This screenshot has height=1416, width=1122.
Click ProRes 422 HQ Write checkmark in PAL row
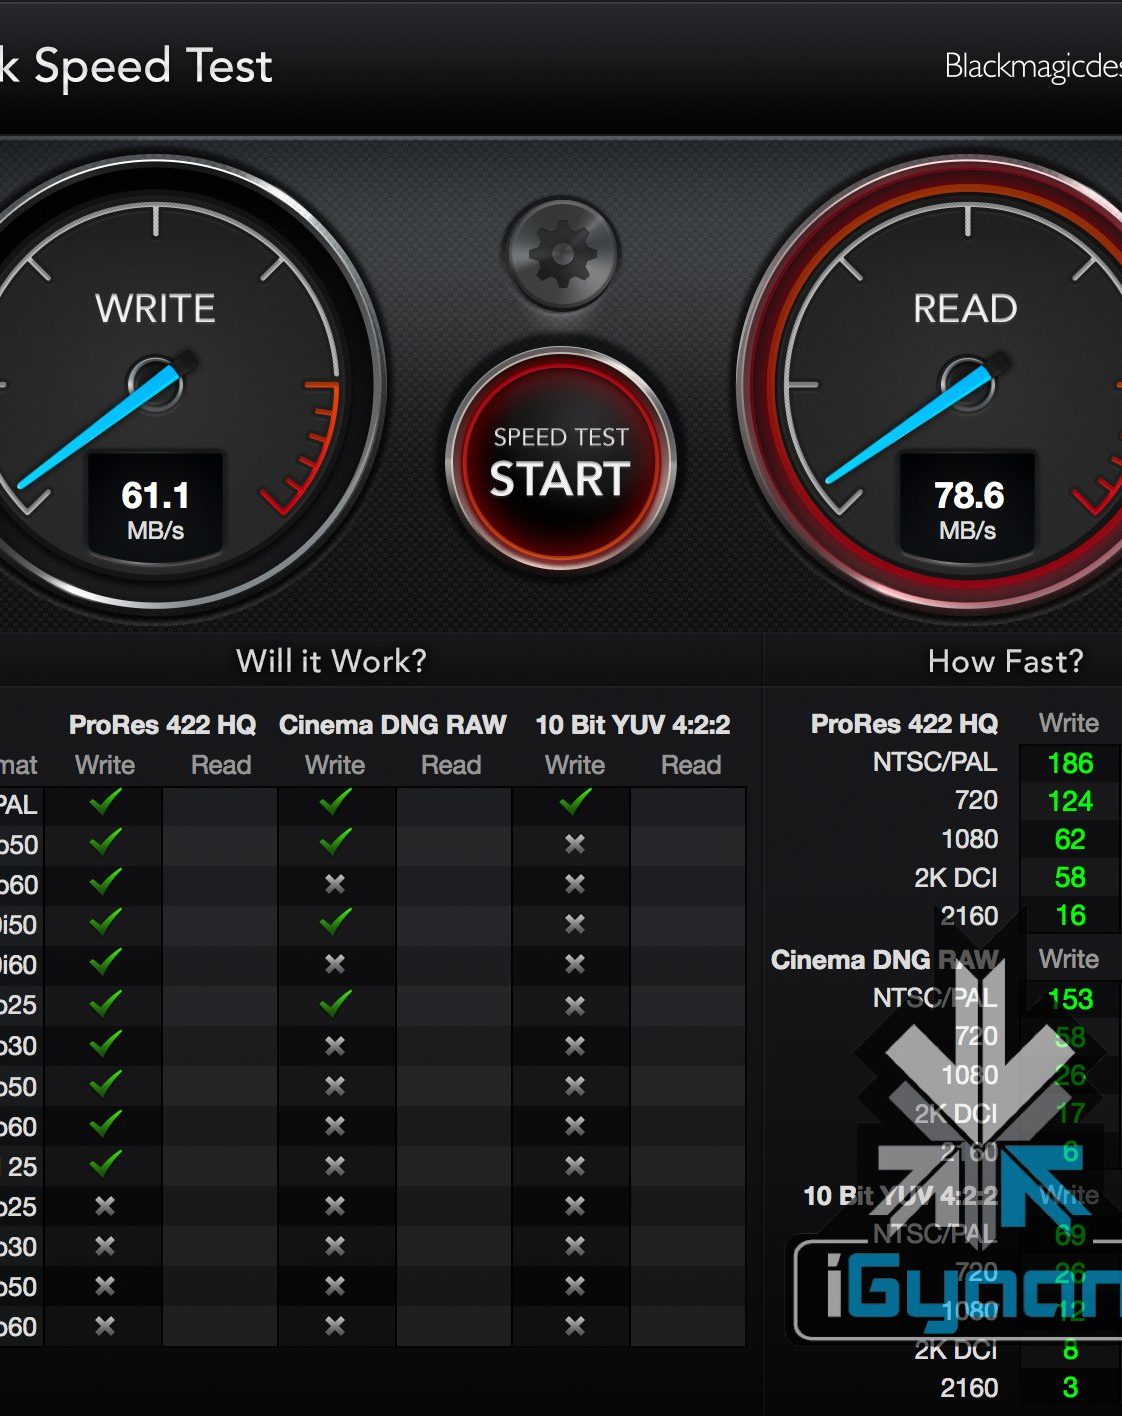click(x=105, y=802)
